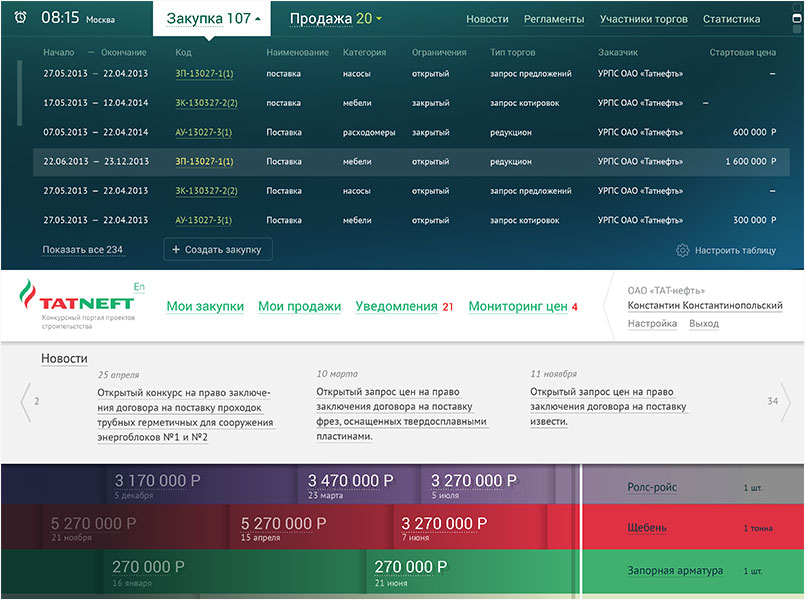The width and height of the screenshot is (805, 600).
Task: Expand the Закупка 107 dropdown
Action: 210,19
